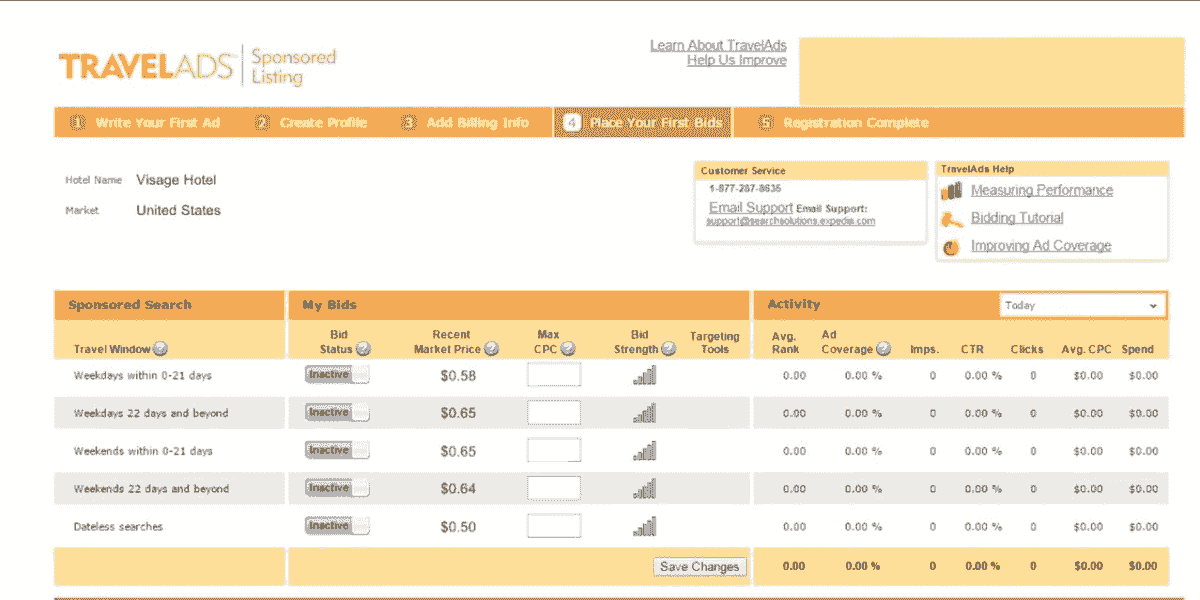1200x600 pixels.
Task: Go to step 3 Add Billing Info
Action: [x=464, y=123]
